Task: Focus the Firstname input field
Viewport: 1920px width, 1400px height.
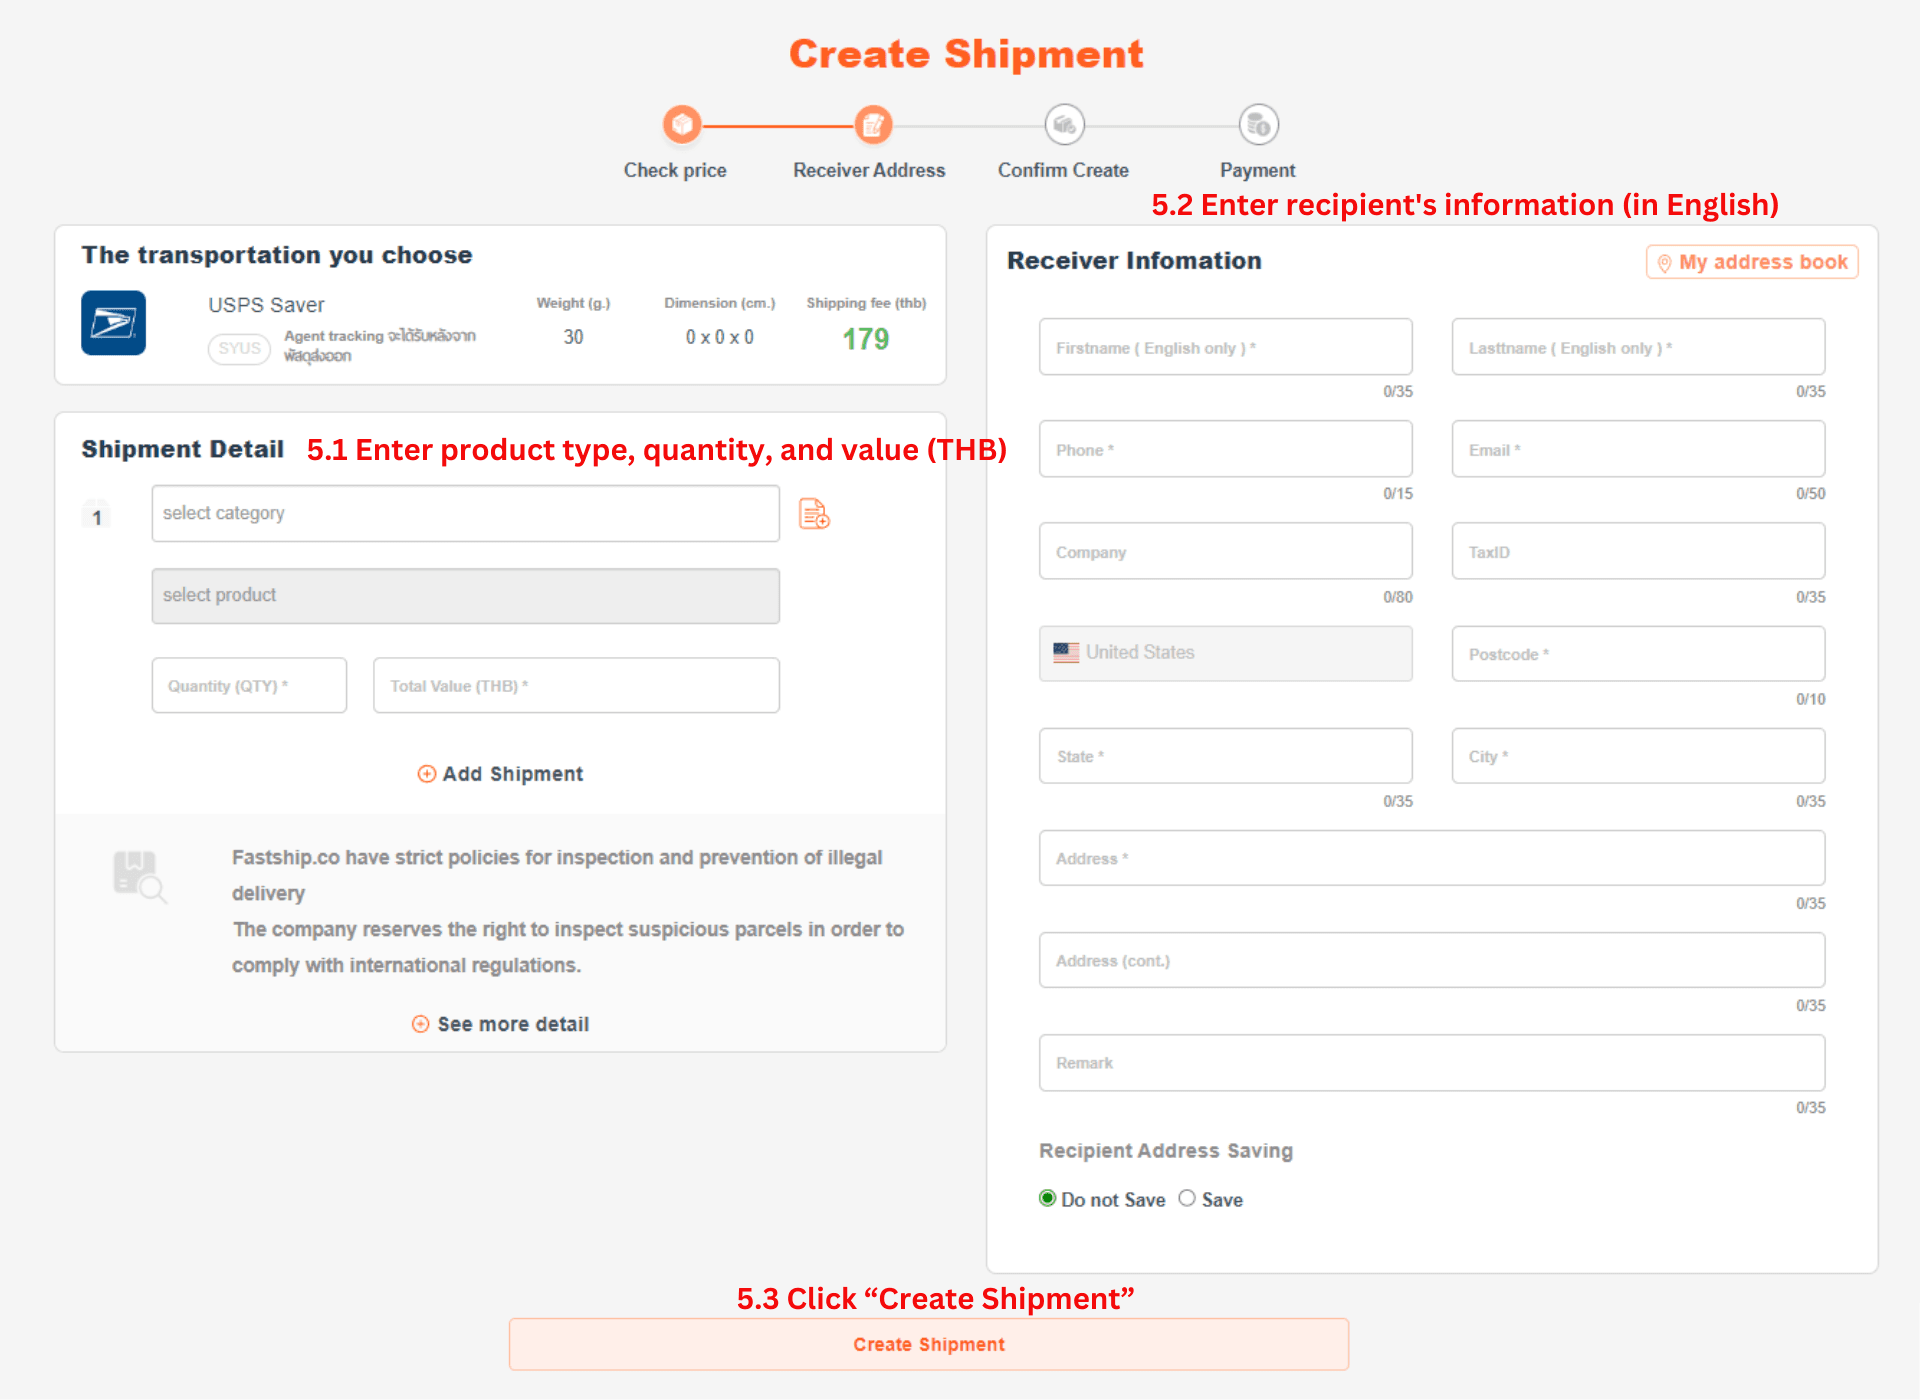Action: (1226, 347)
